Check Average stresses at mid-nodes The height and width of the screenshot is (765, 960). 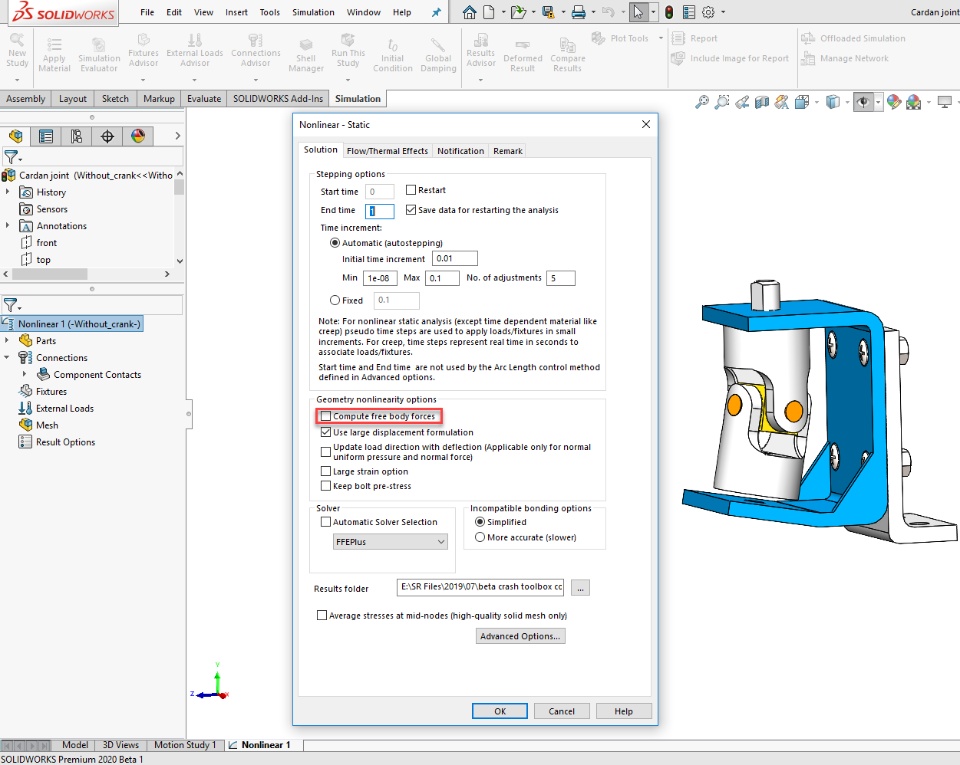(x=321, y=616)
